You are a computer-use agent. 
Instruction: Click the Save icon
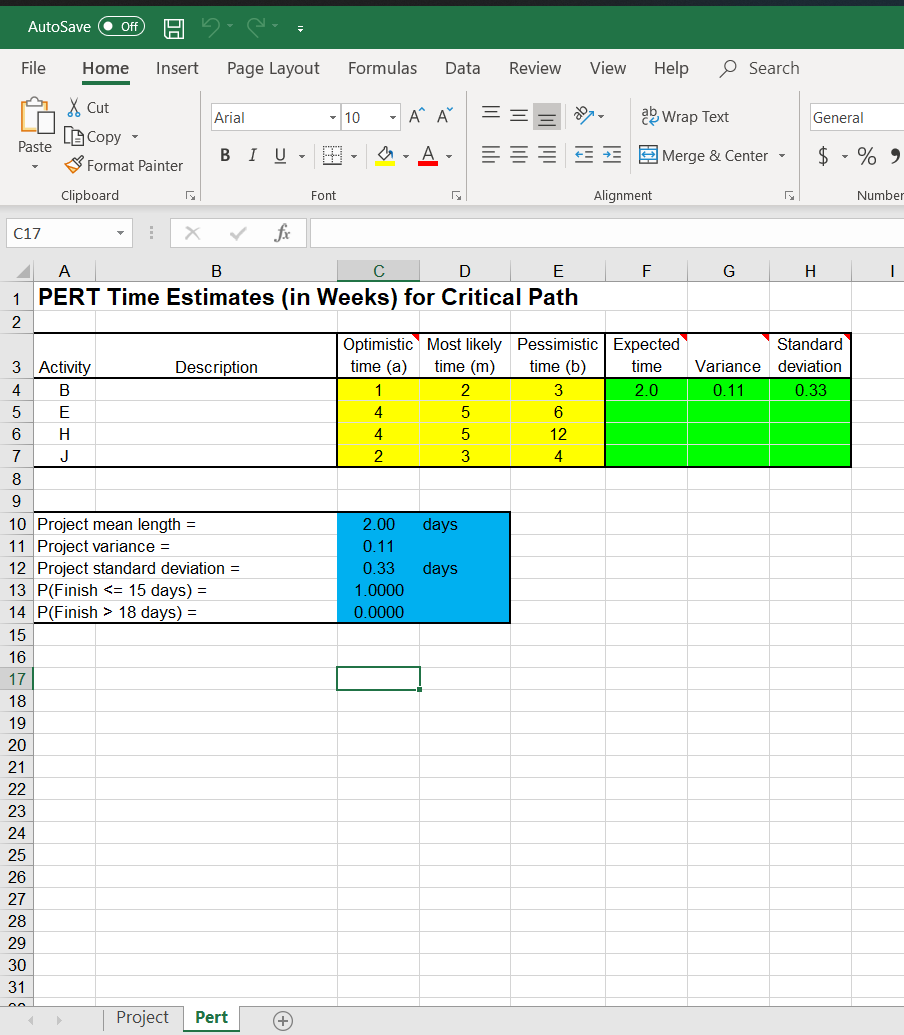(x=173, y=27)
